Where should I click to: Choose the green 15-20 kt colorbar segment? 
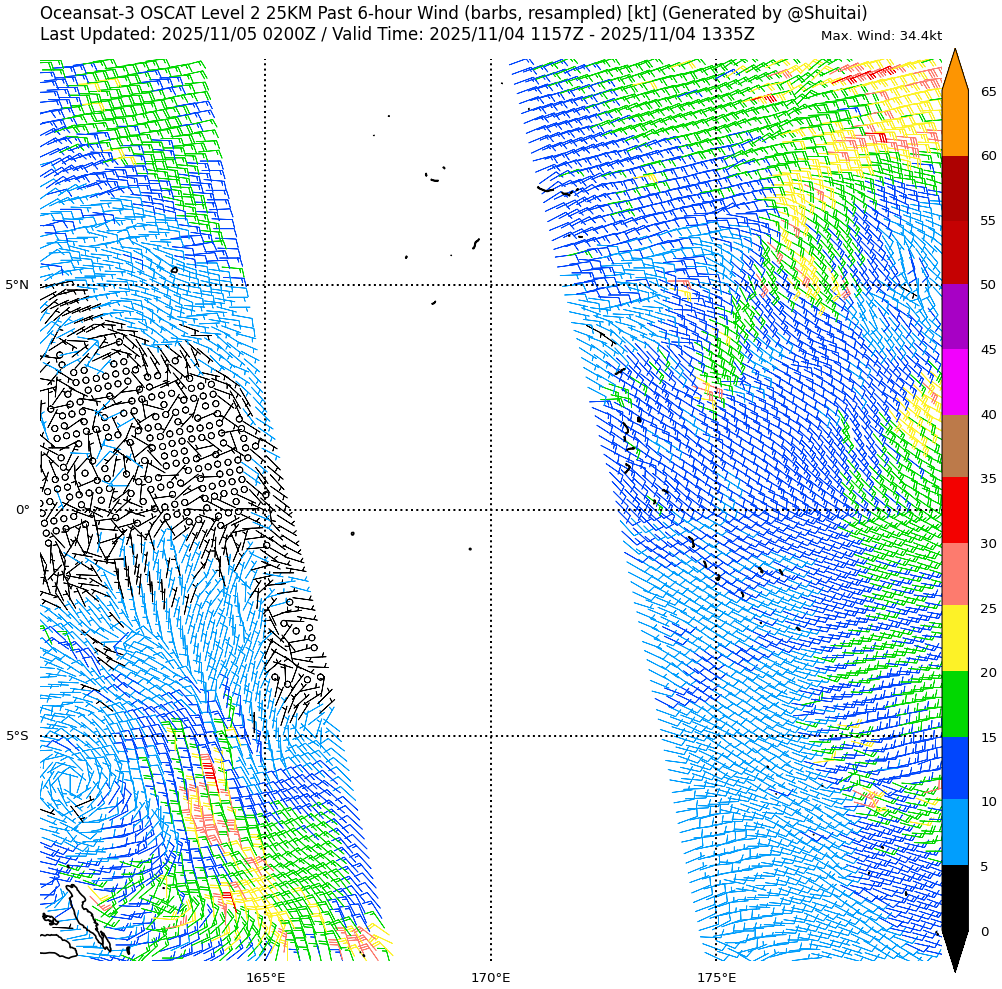tap(955, 704)
